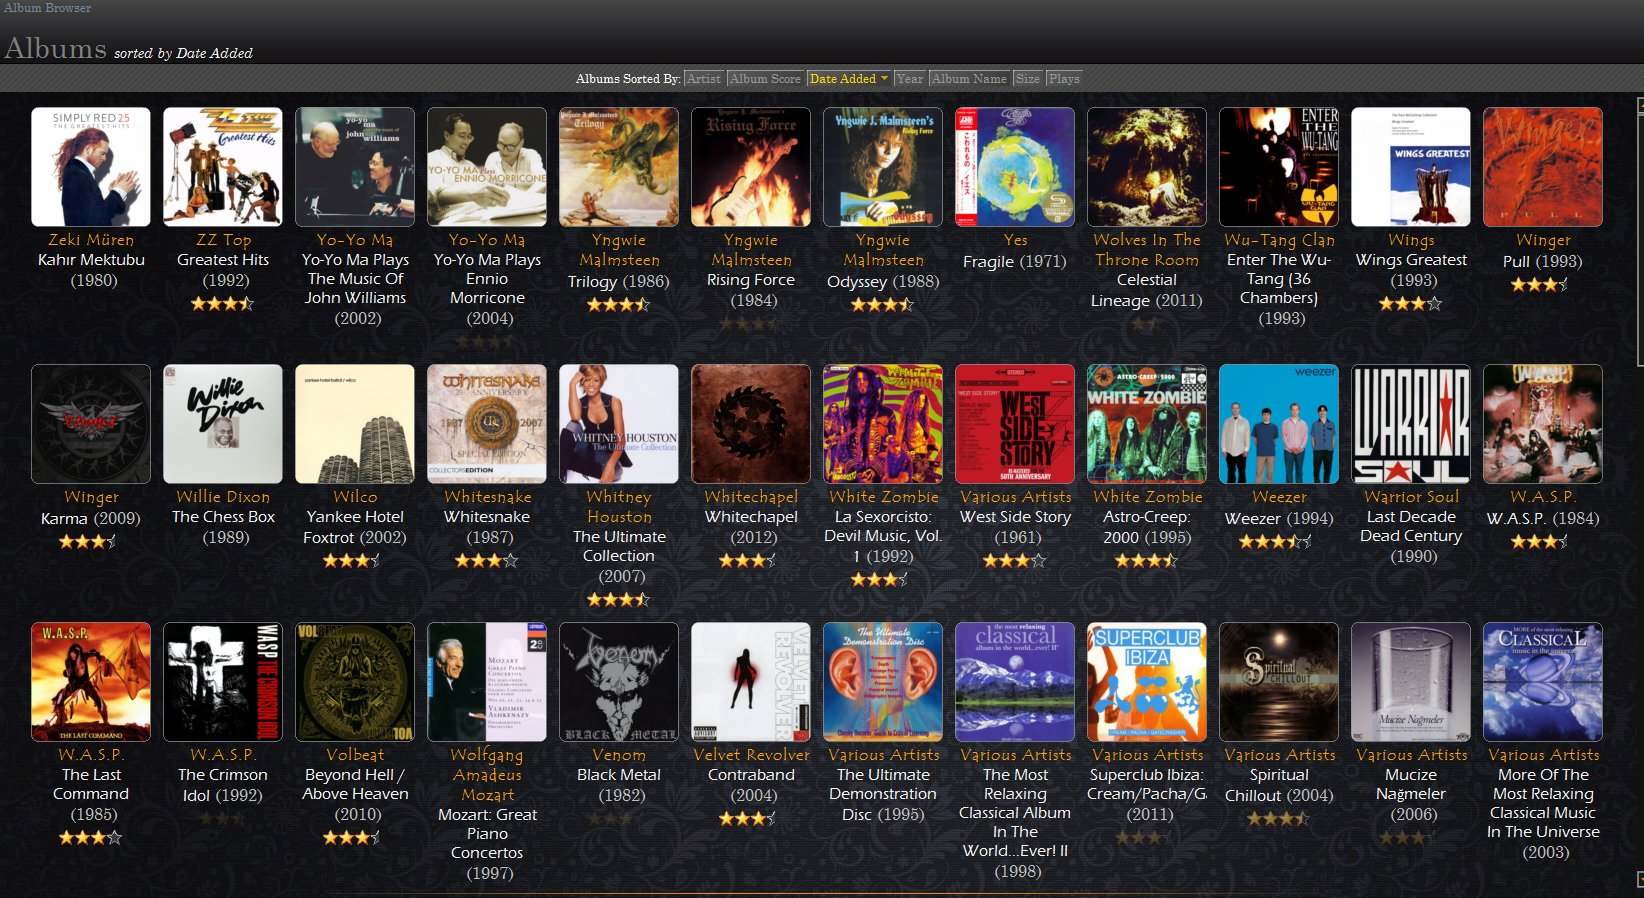Open Enter The Wu-Tang album cover
The height and width of the screenshot is (898, 1644).
coord(1279,167)
